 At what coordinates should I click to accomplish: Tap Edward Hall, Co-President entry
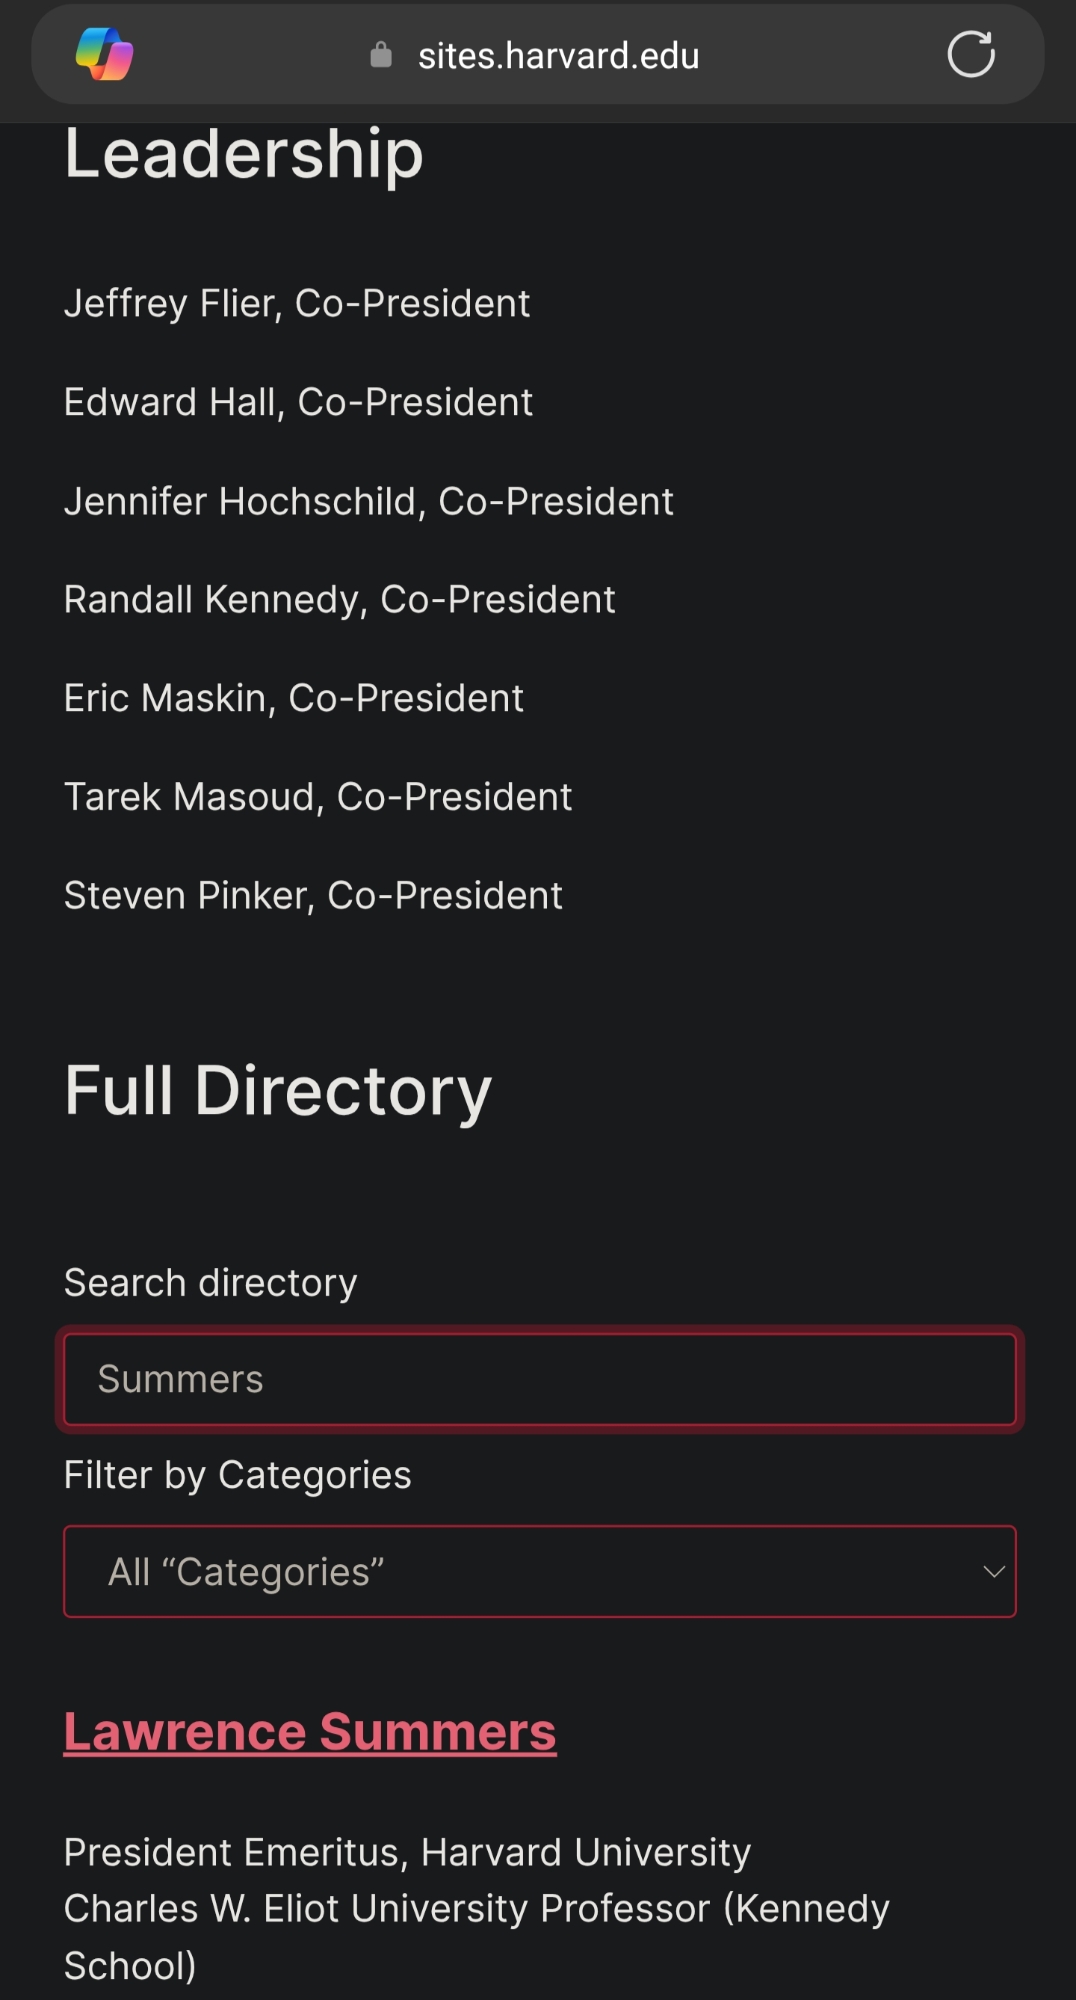298,402
